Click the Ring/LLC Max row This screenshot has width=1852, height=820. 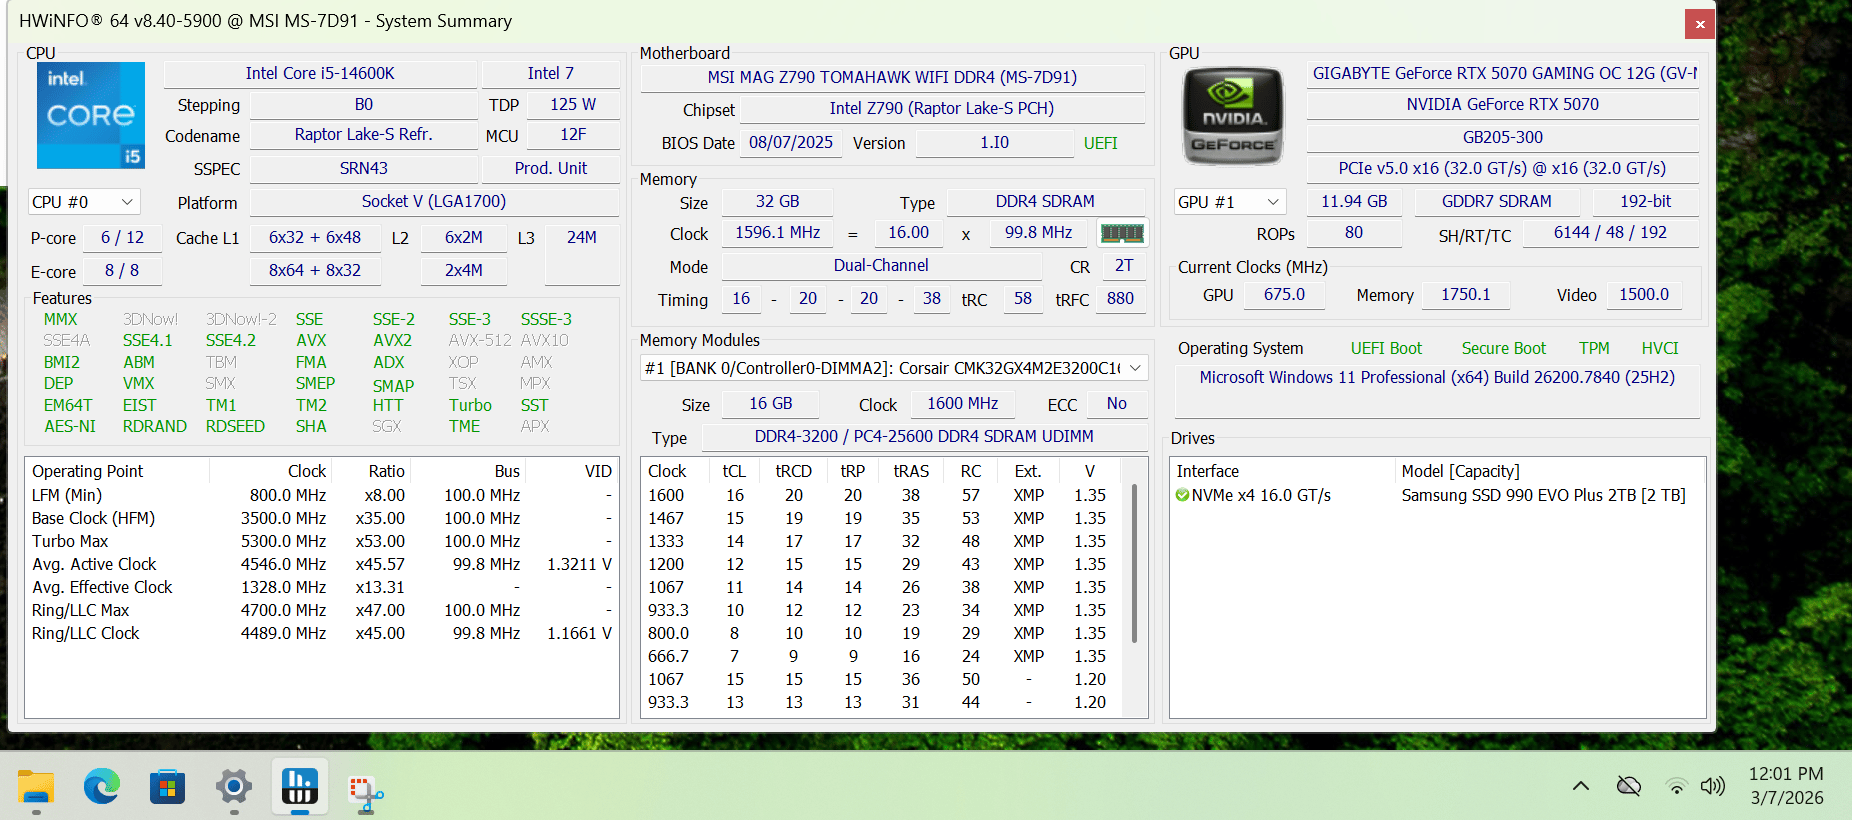click(322, 611)
